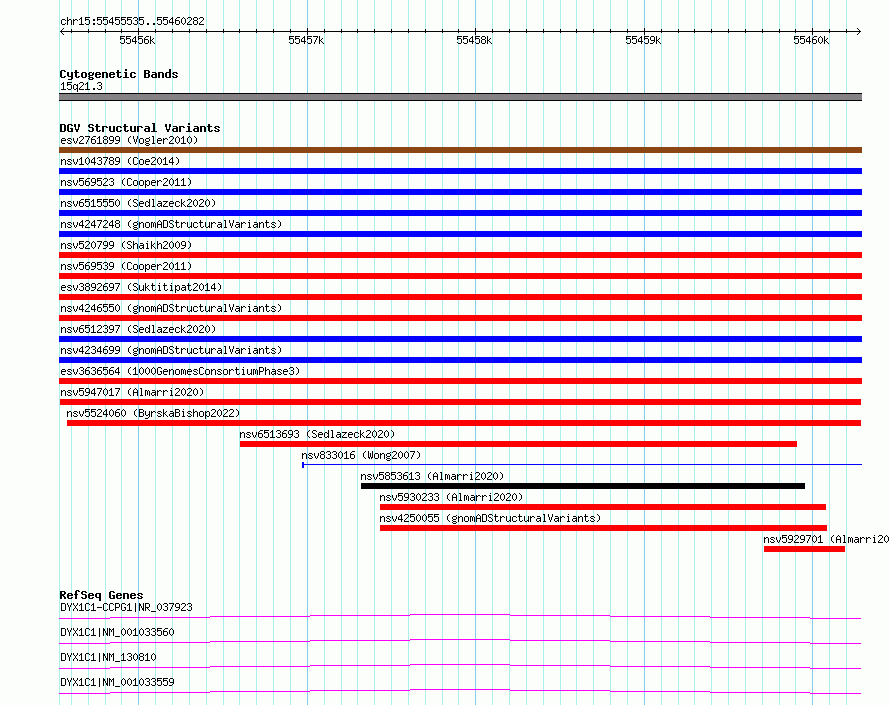Click the magenta DYX1C1-CCPG1 NR_037923 transcript line

point(460,616)
